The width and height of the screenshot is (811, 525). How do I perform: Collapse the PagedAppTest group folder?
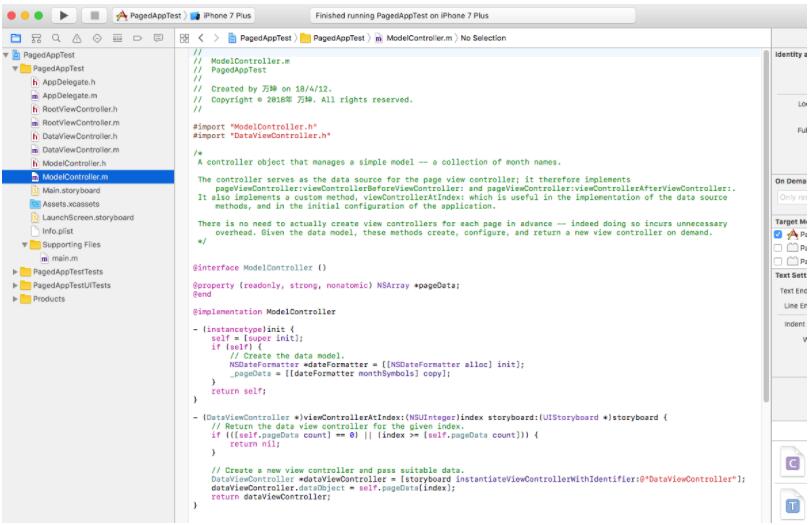[15, 68]
